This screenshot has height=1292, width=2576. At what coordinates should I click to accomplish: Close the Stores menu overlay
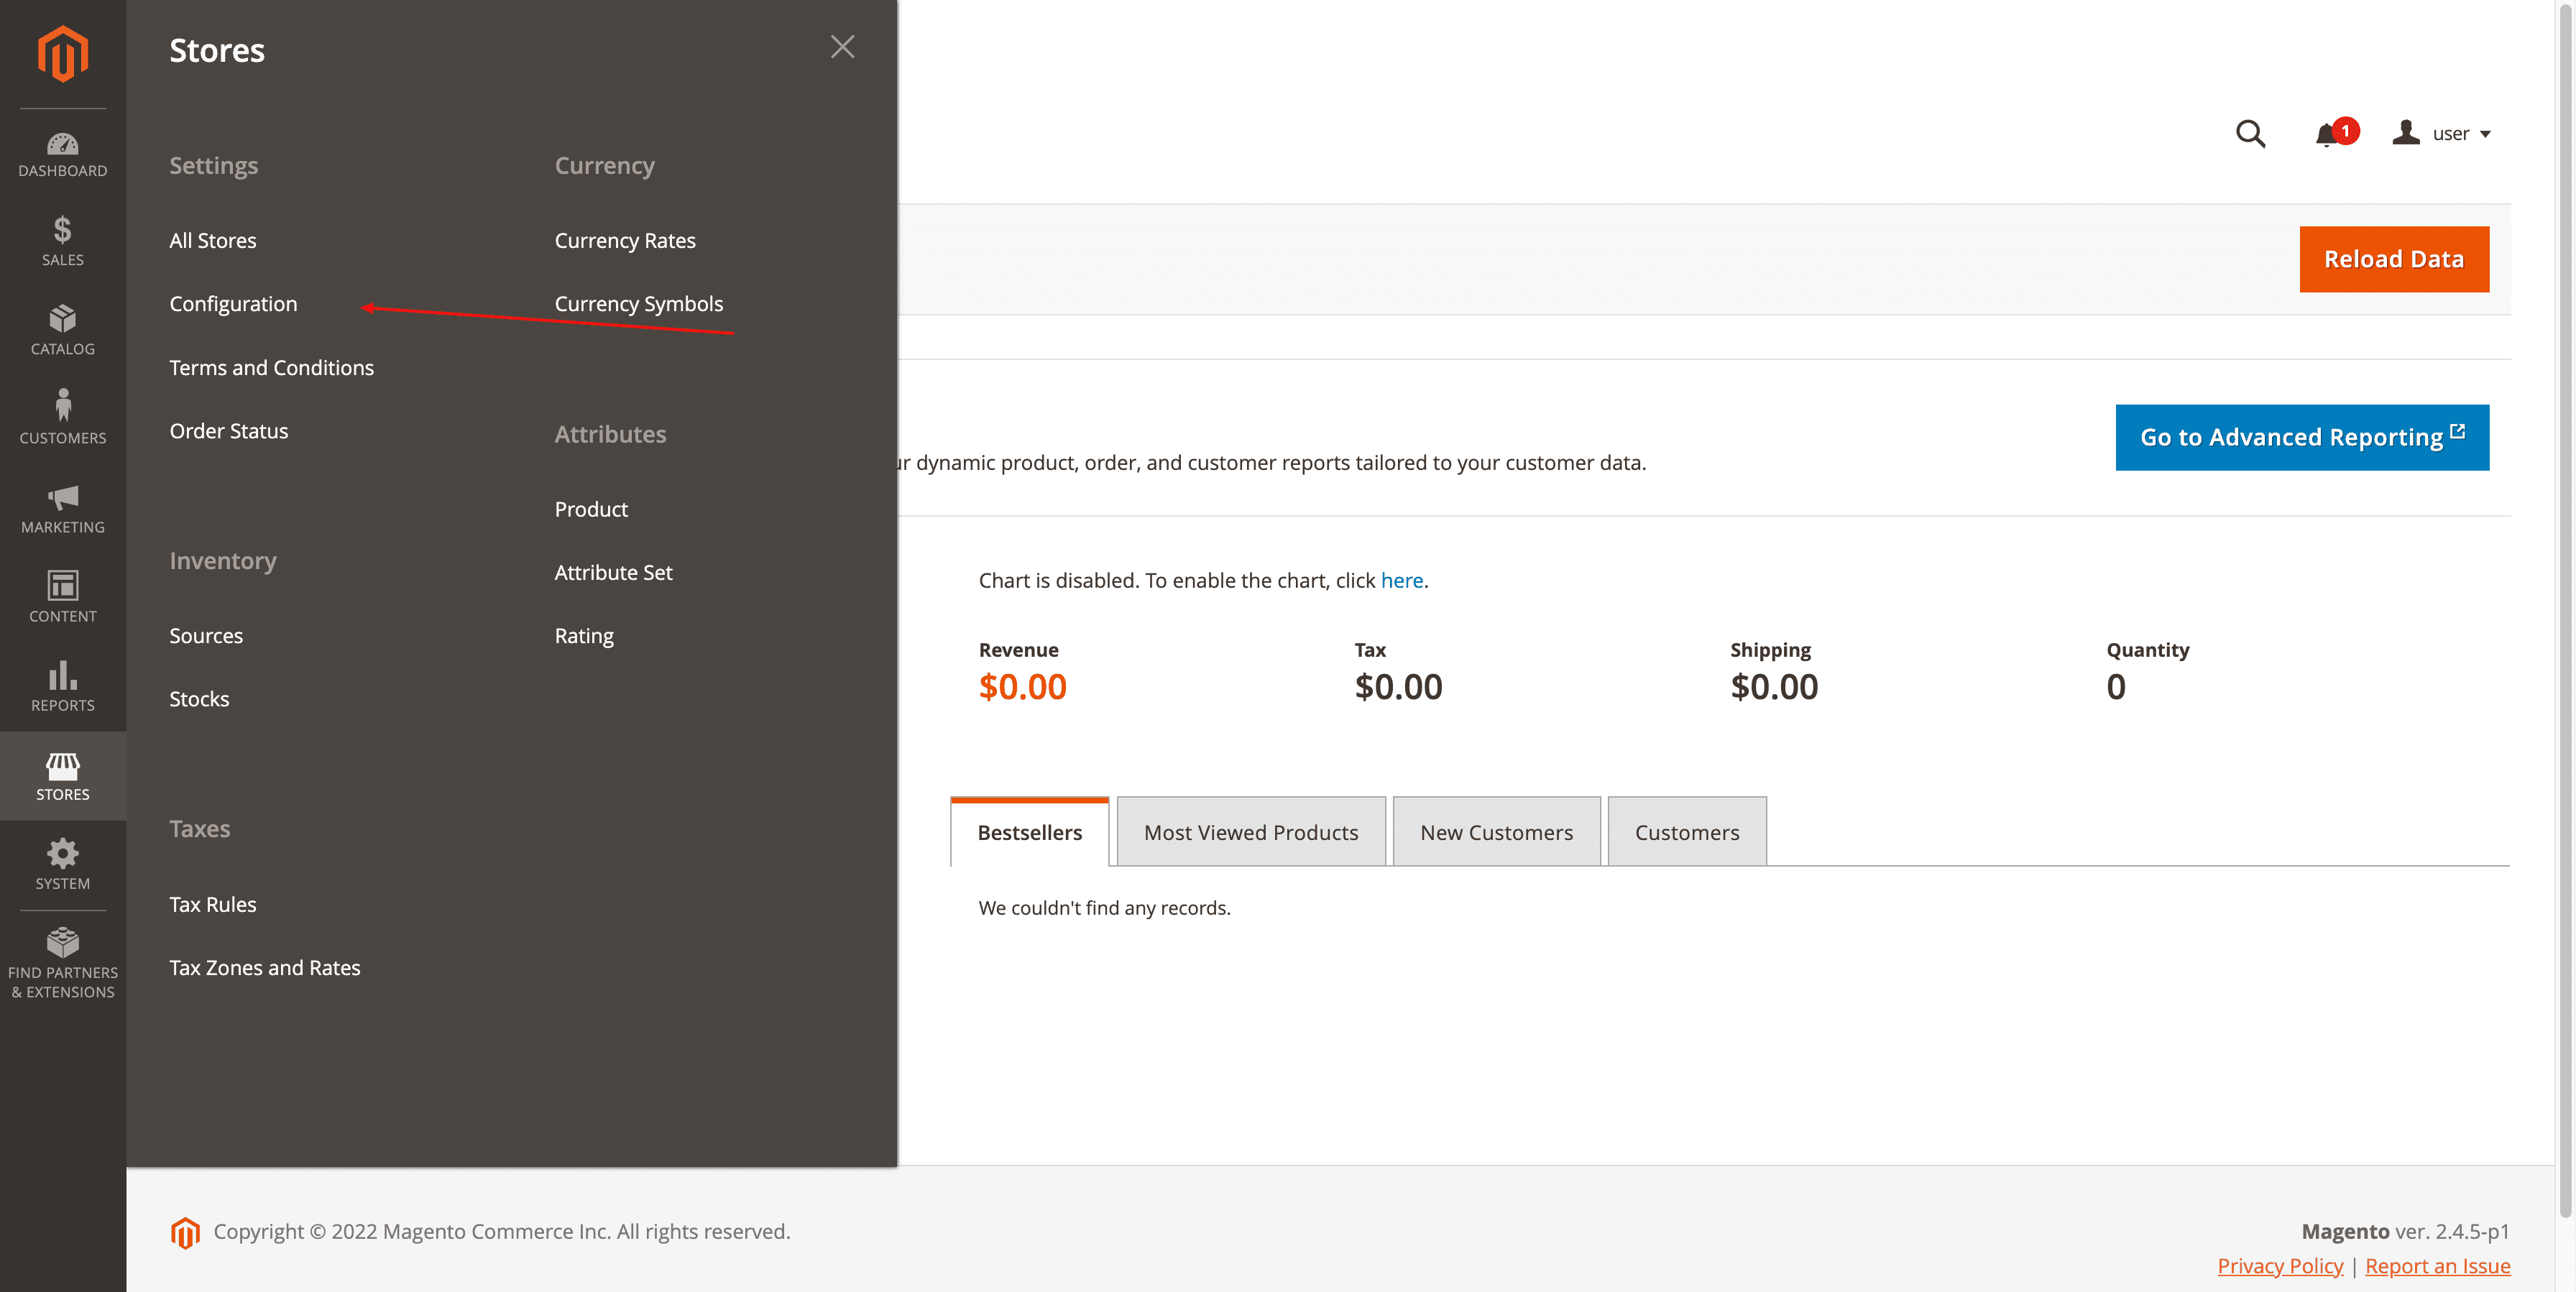[x=842, y=47]
